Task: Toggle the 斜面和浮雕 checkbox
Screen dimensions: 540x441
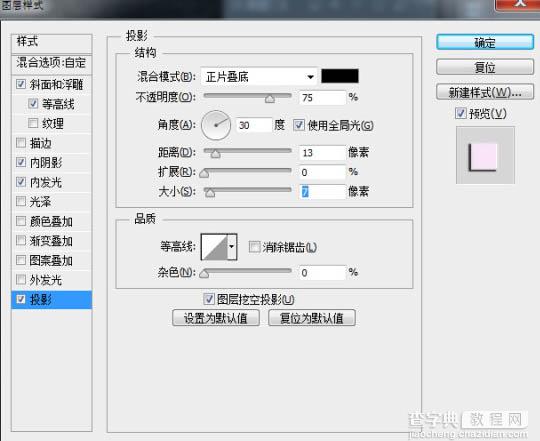Action: (21, 84)
